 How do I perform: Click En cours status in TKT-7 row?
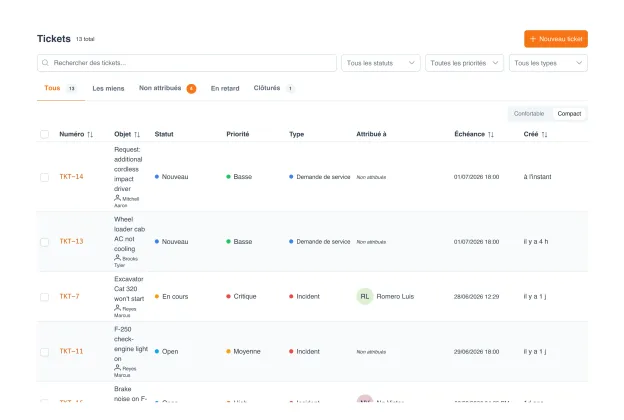172,297
